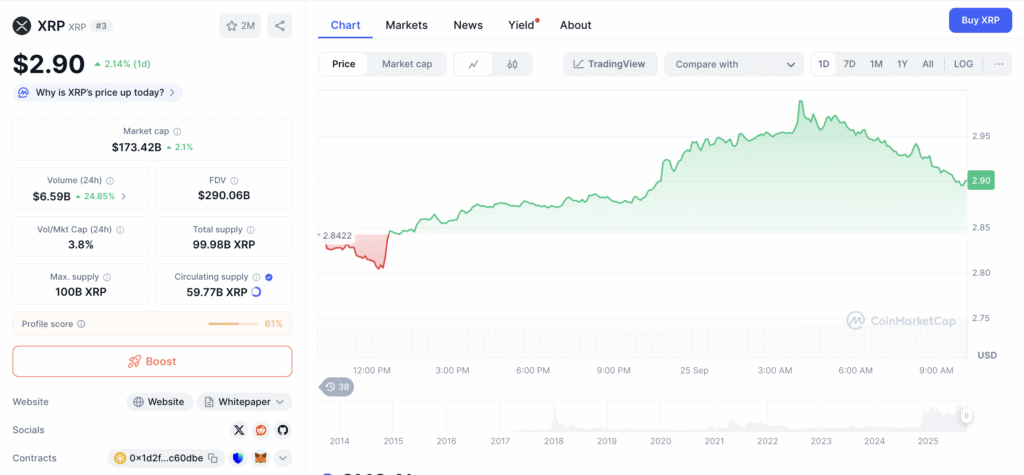Click the timeline range handle near 2025
Image resolution: width=1024 pixels, height=475 pixels.
pos(966,415)
